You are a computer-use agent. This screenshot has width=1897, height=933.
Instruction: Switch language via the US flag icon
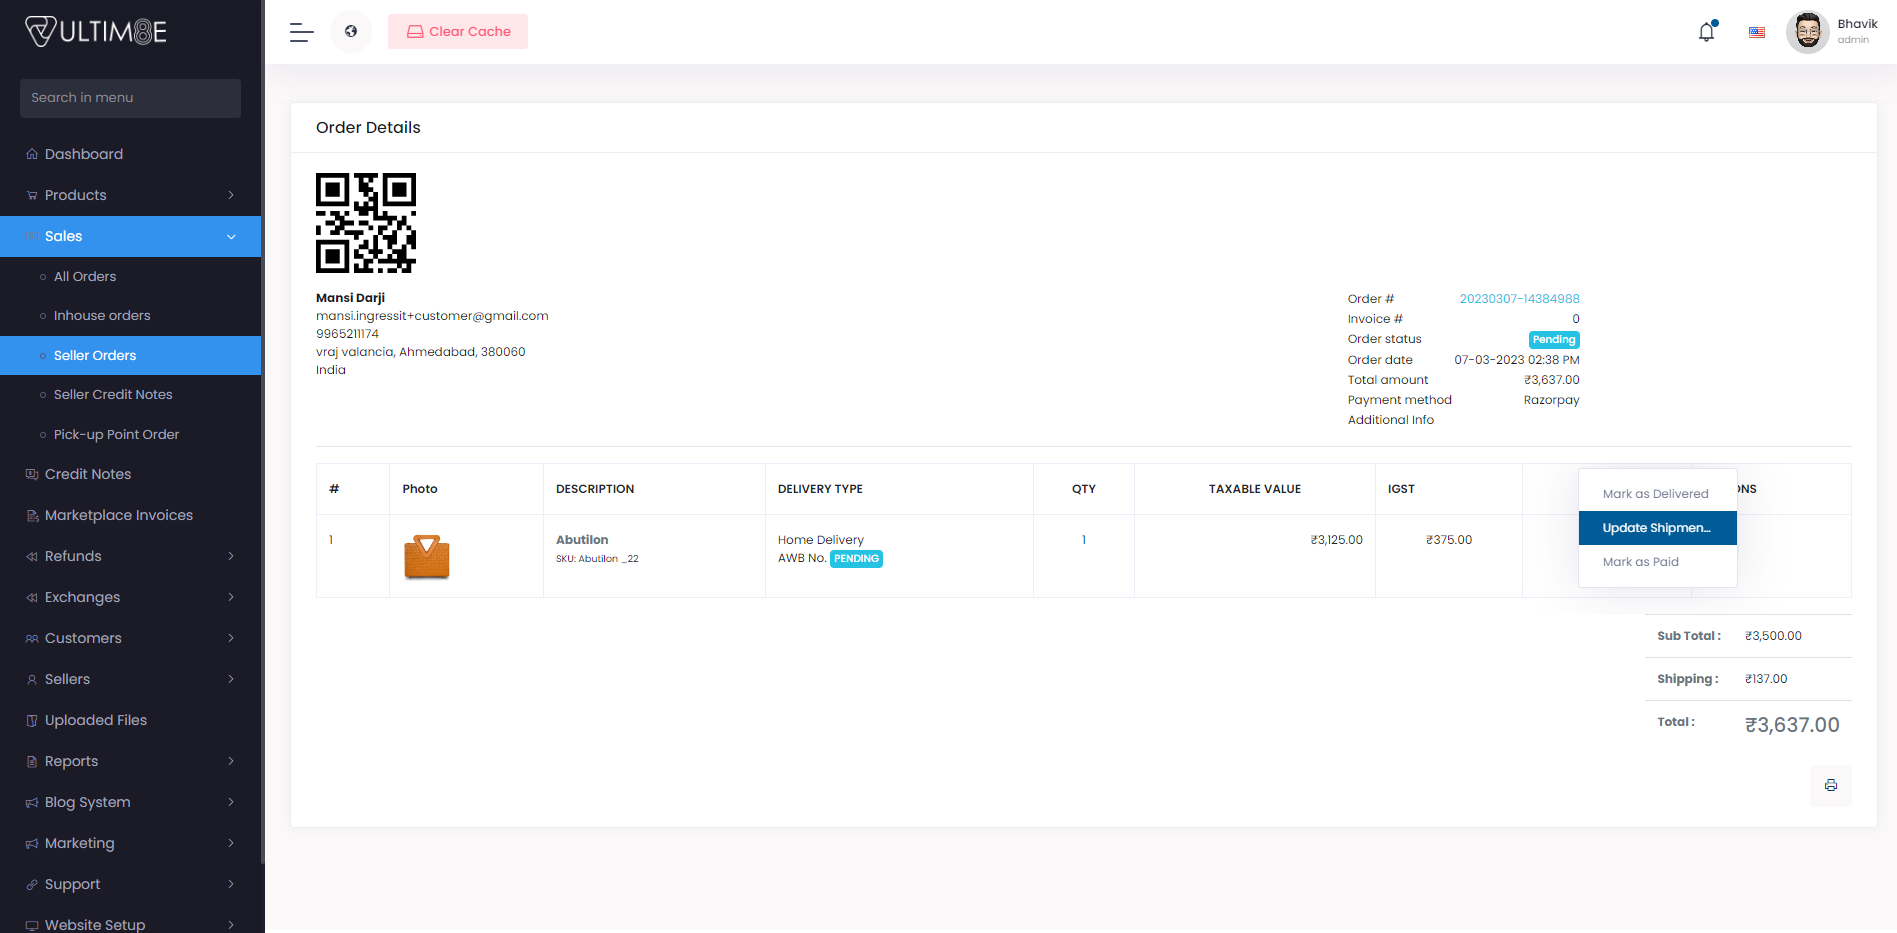click(1756, 31)
